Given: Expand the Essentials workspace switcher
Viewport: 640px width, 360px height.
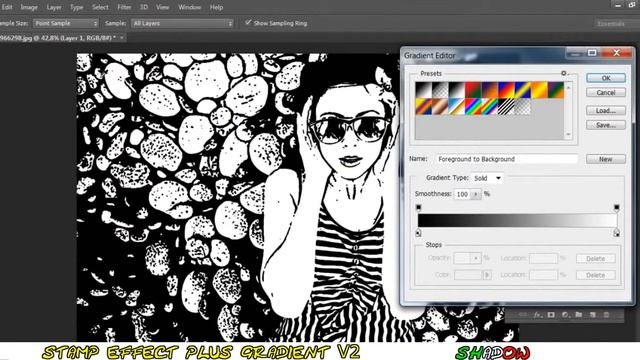Looking at the screenshot, I should click(616, 24).
